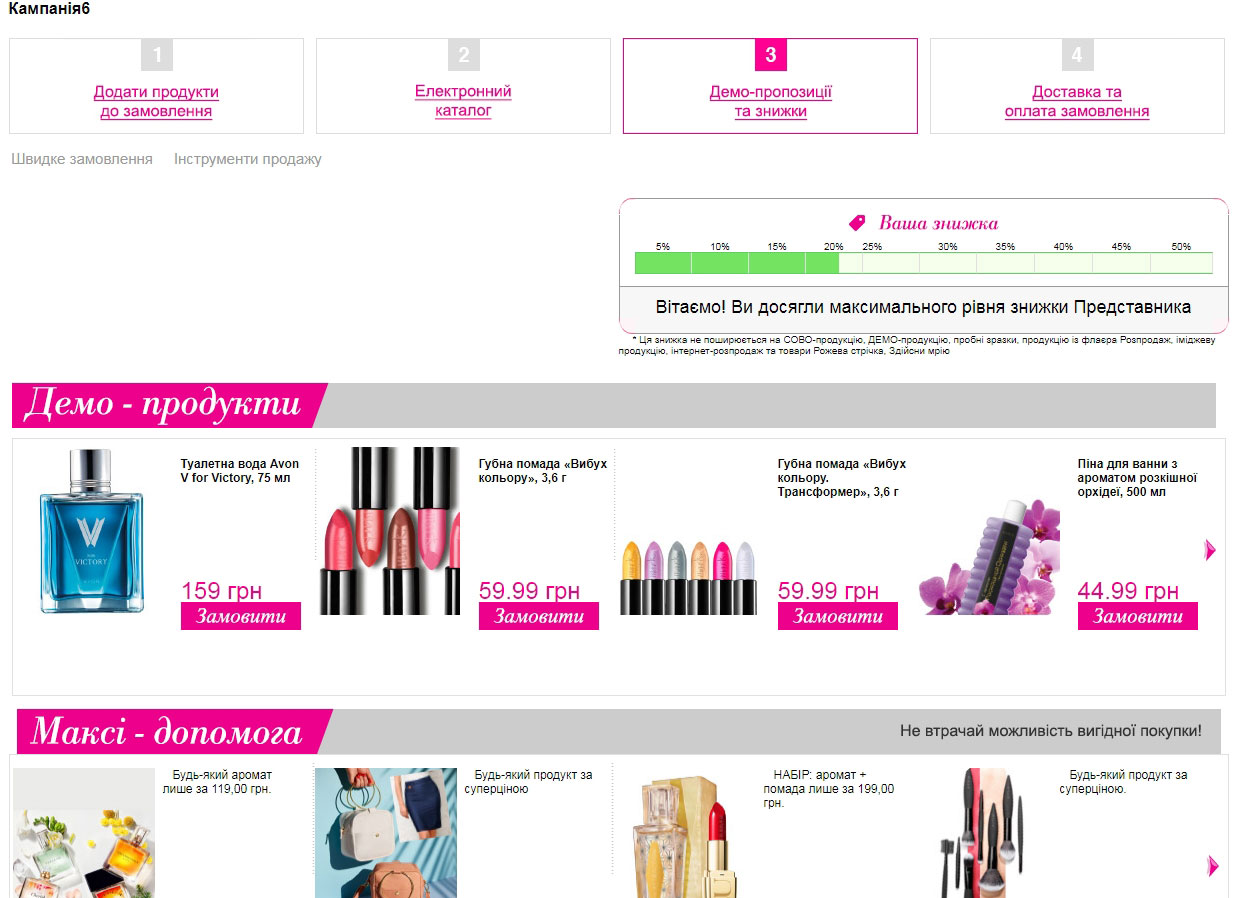The height and width of the screenshot is (898, 1244).
Task: Advance Maxi-dopomoga carousel with right arrow
Action: [x=1213, y=865]
